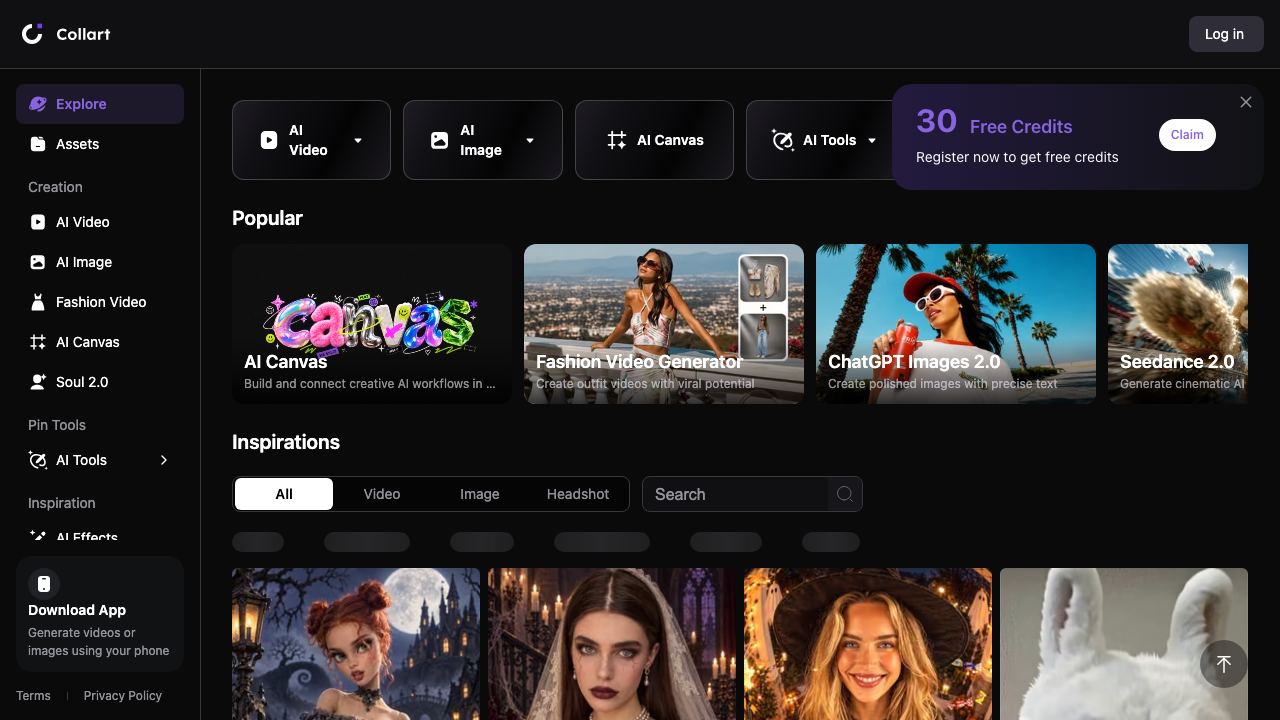Click the top AI Video play icon
This screenshot has height=720, width=1280.
pos(269,140)
